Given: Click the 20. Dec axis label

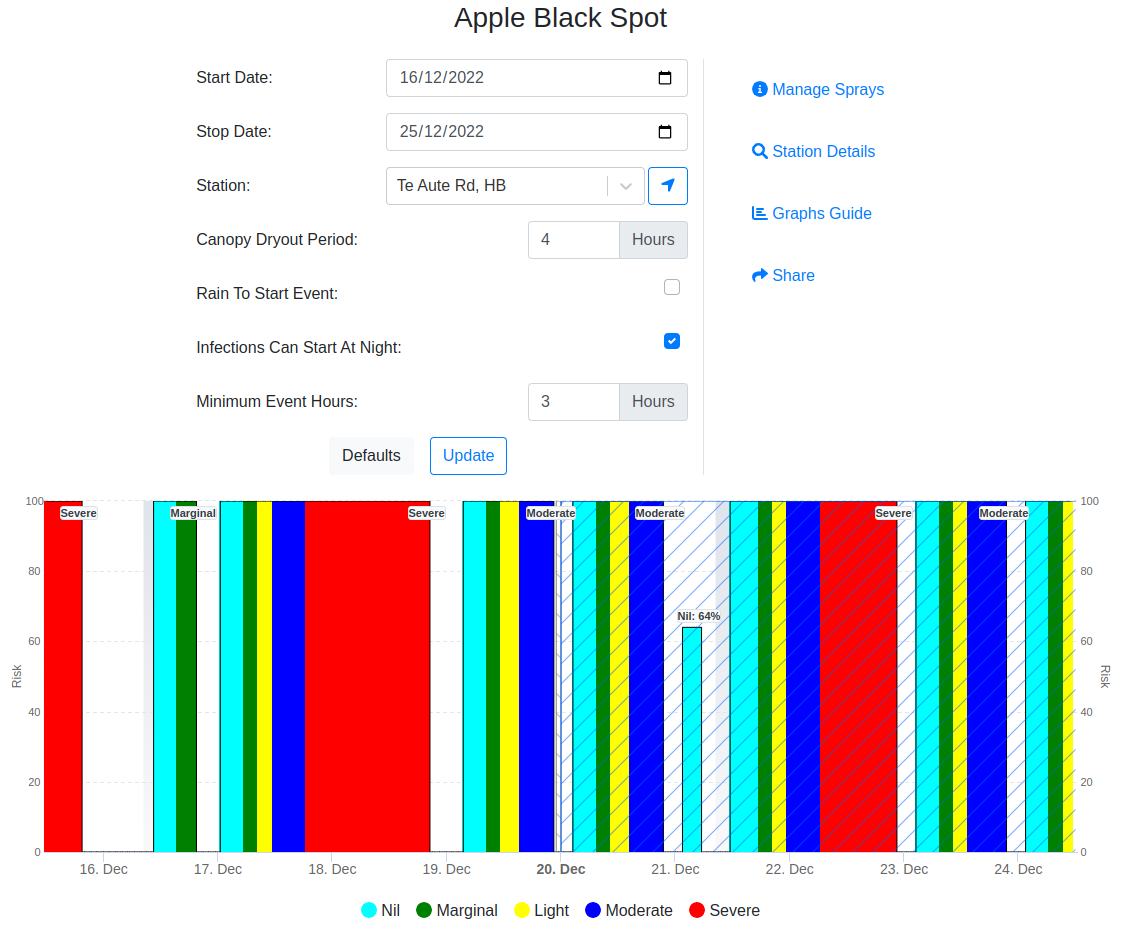Looking at the screenshot, I should [x=561, y=869].
